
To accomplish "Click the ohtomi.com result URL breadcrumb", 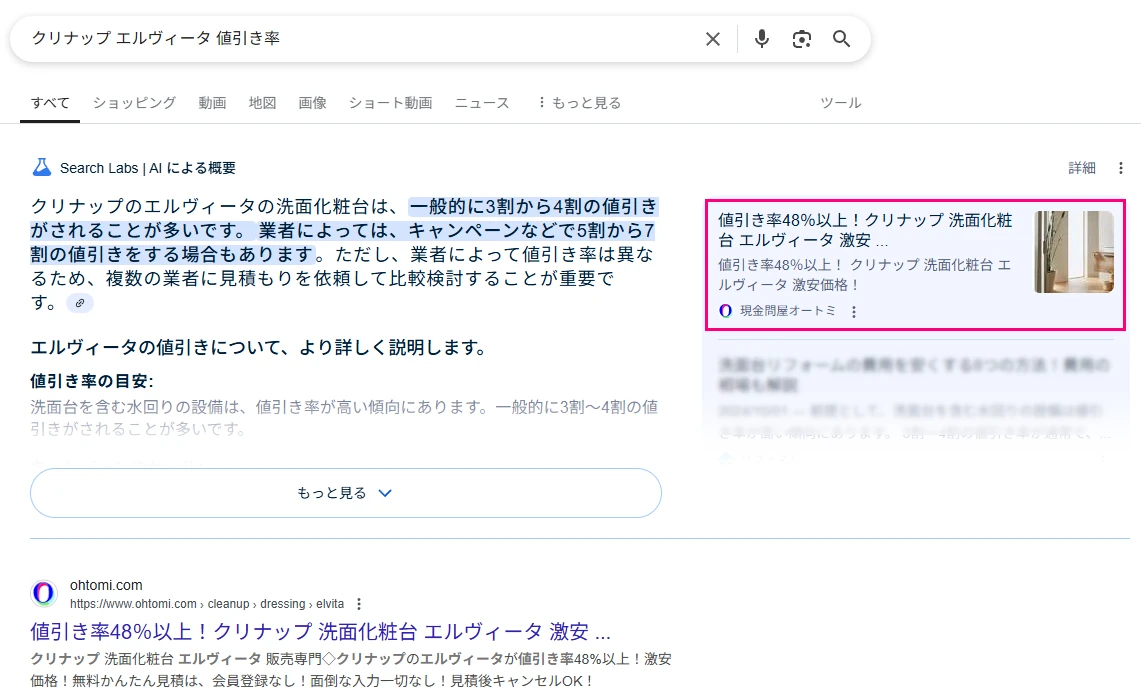I will pyautogui.click(x=207, y=604).
